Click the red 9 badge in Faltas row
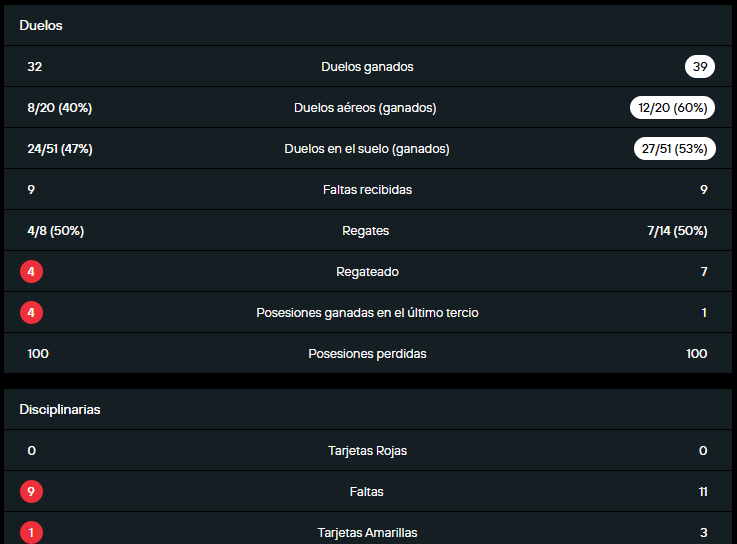 (x=31, y=492)
